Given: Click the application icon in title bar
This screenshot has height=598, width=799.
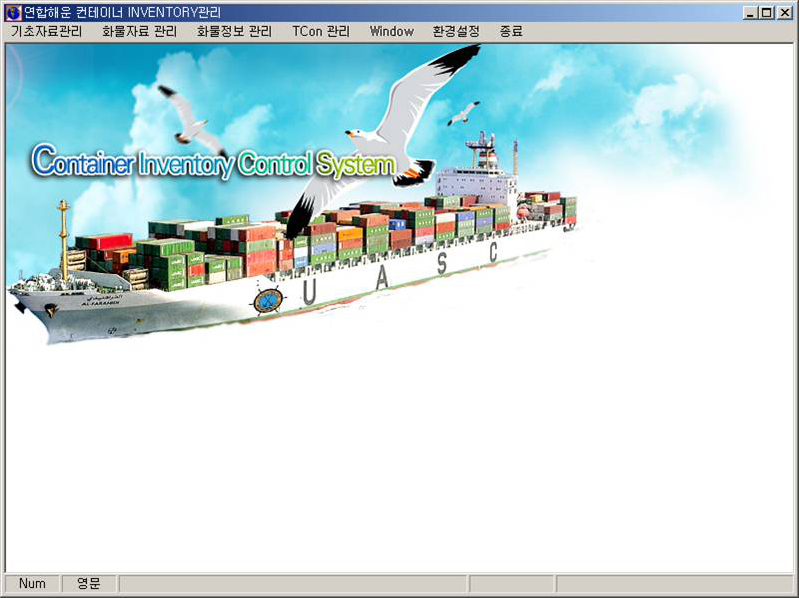Looking at the screenshot, I should 13,12.
